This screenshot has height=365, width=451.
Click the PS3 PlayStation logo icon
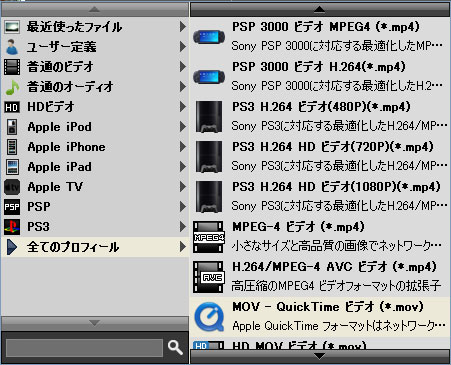[12, 227]
